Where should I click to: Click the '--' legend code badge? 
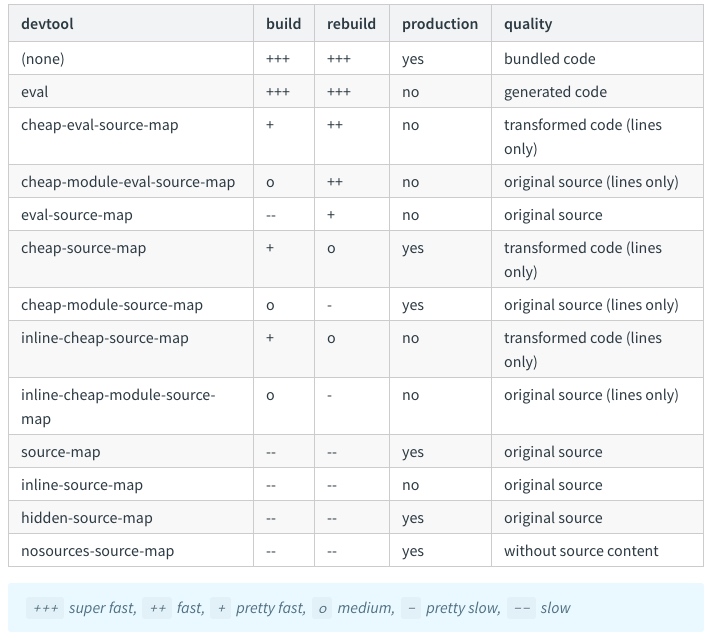522,608
